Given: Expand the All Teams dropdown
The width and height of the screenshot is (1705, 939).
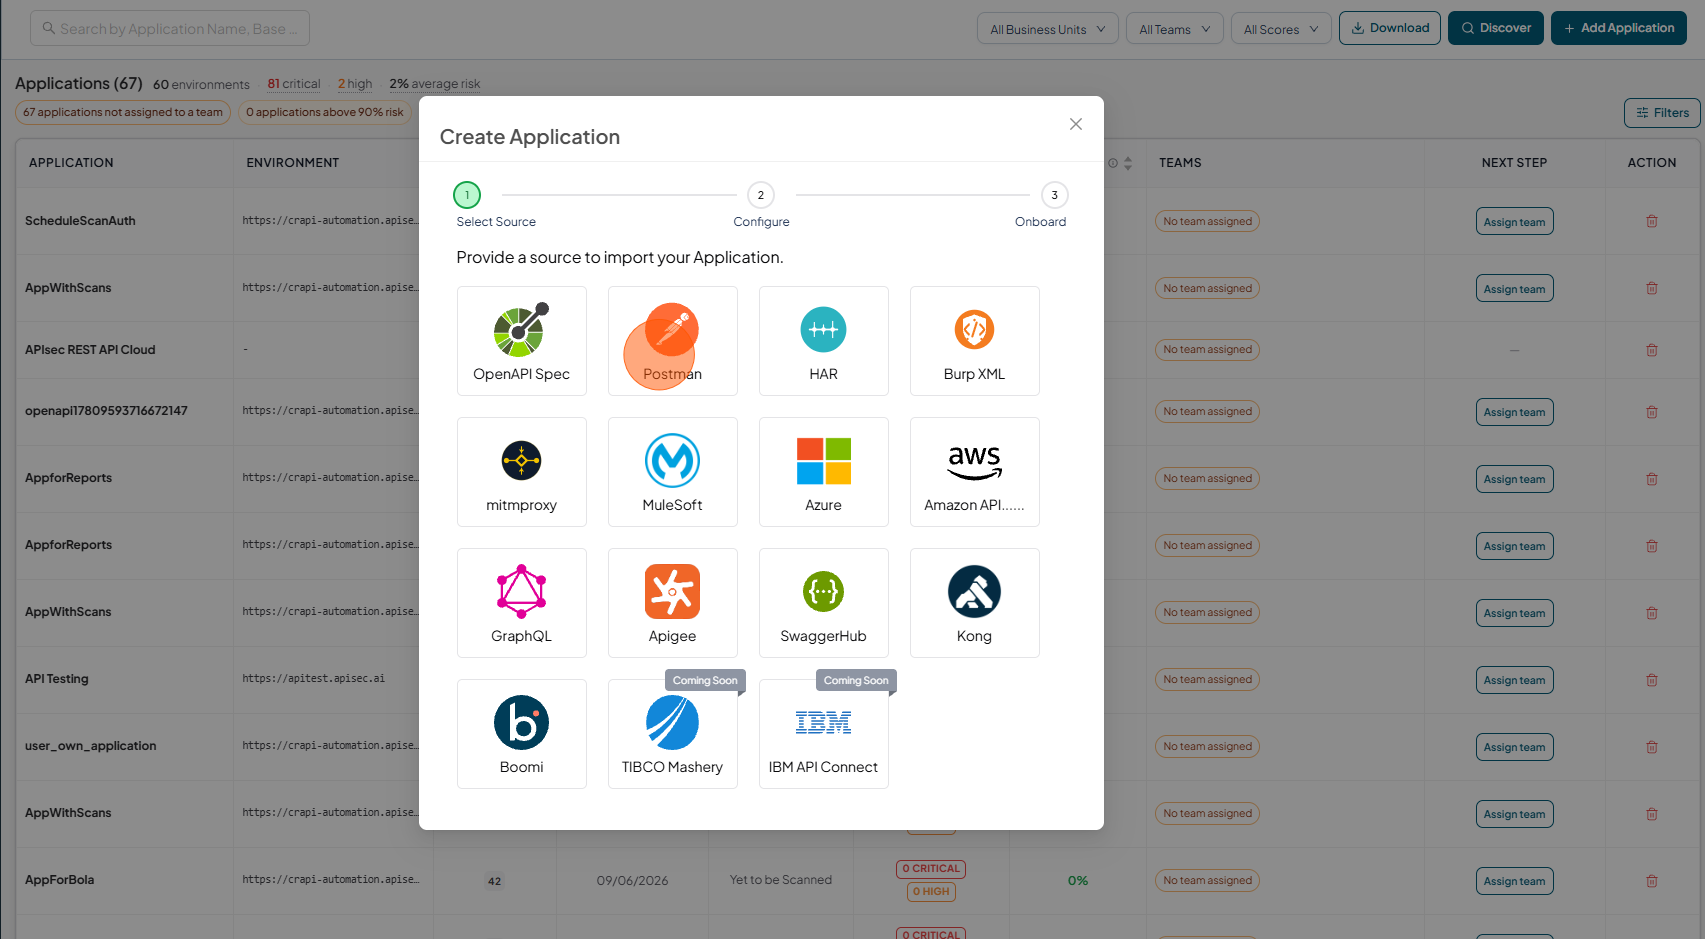Looking at the screenshot, I should tap(1174, 29).
